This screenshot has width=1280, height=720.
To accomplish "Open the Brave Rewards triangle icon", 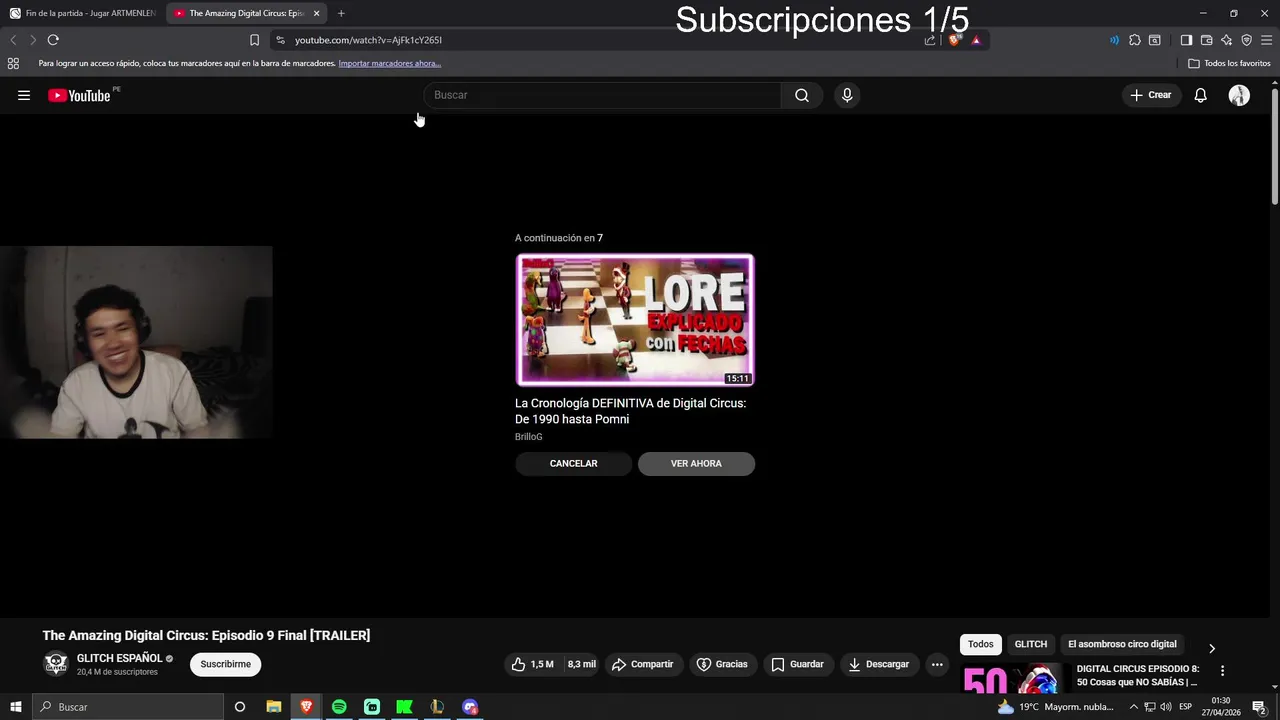I will pos(976,40).
